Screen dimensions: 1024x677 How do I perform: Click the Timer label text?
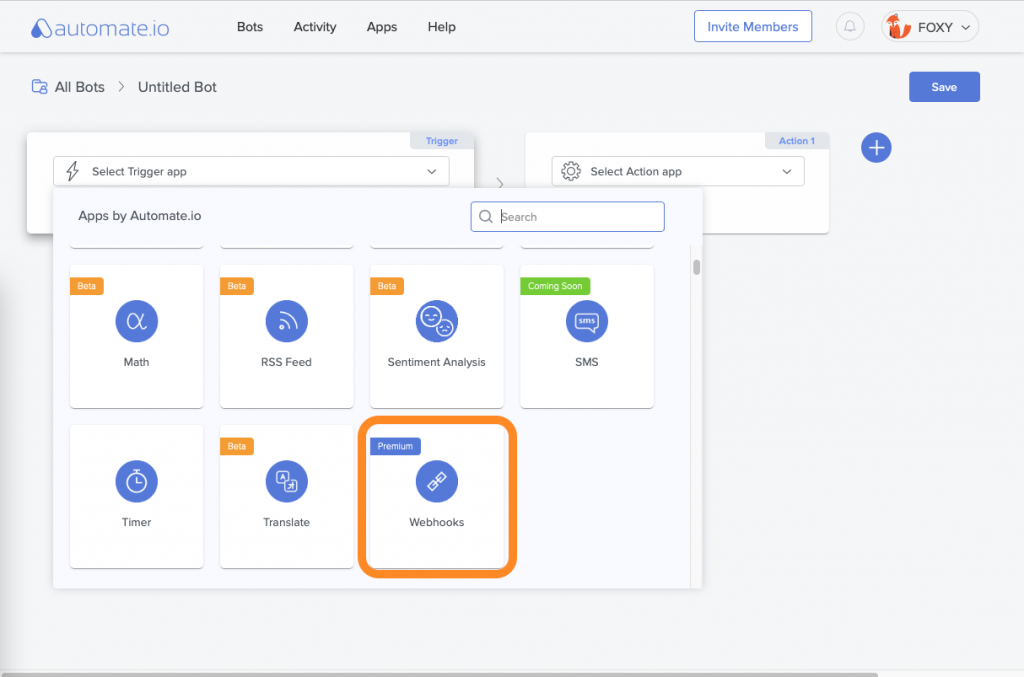[136, 522]
